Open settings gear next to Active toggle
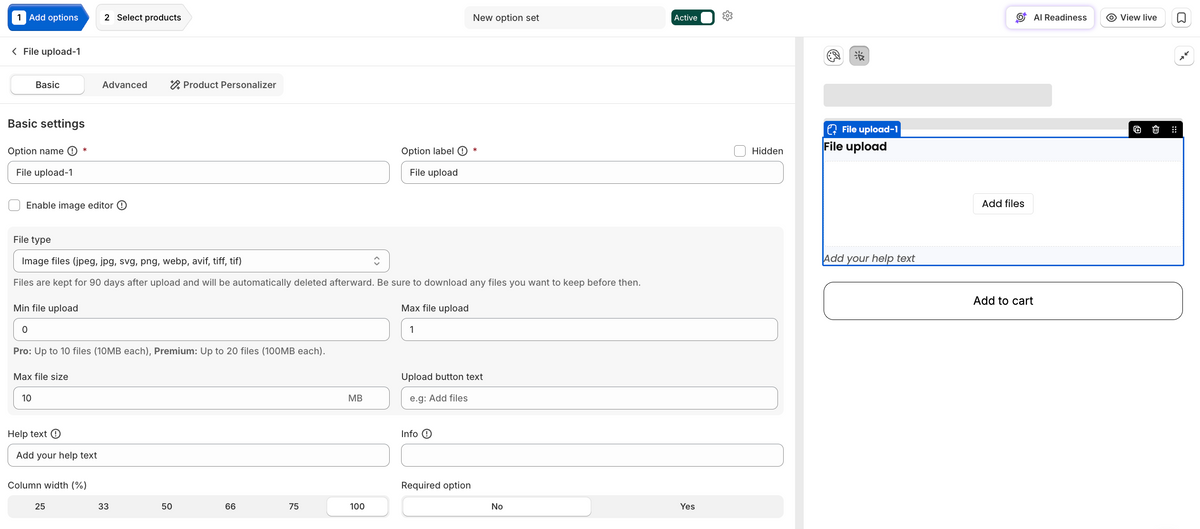This screenshot has width=1200, height=529. [728, 16]
